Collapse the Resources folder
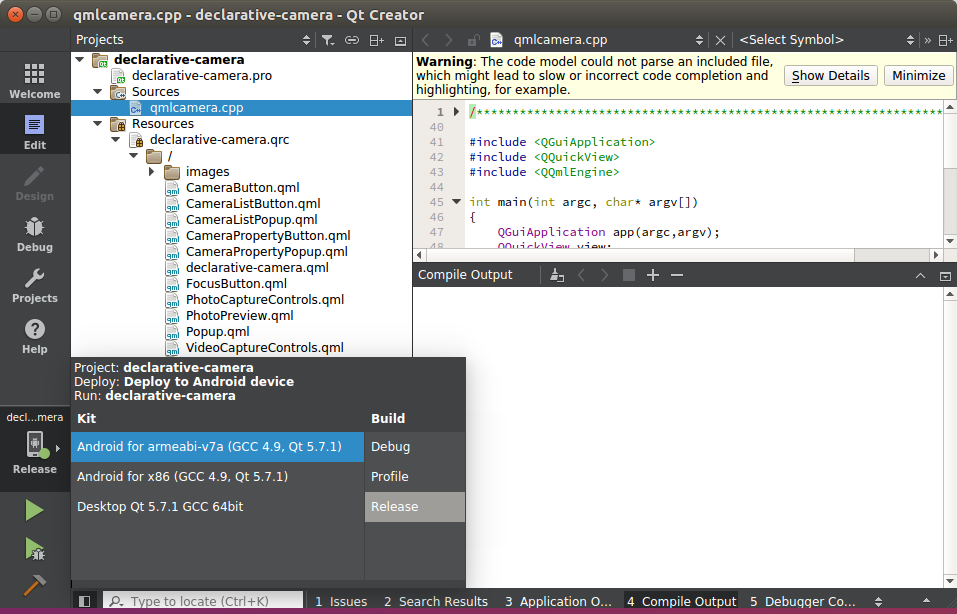This screenshot has width=957, height=614. click(x=98, y=123)
